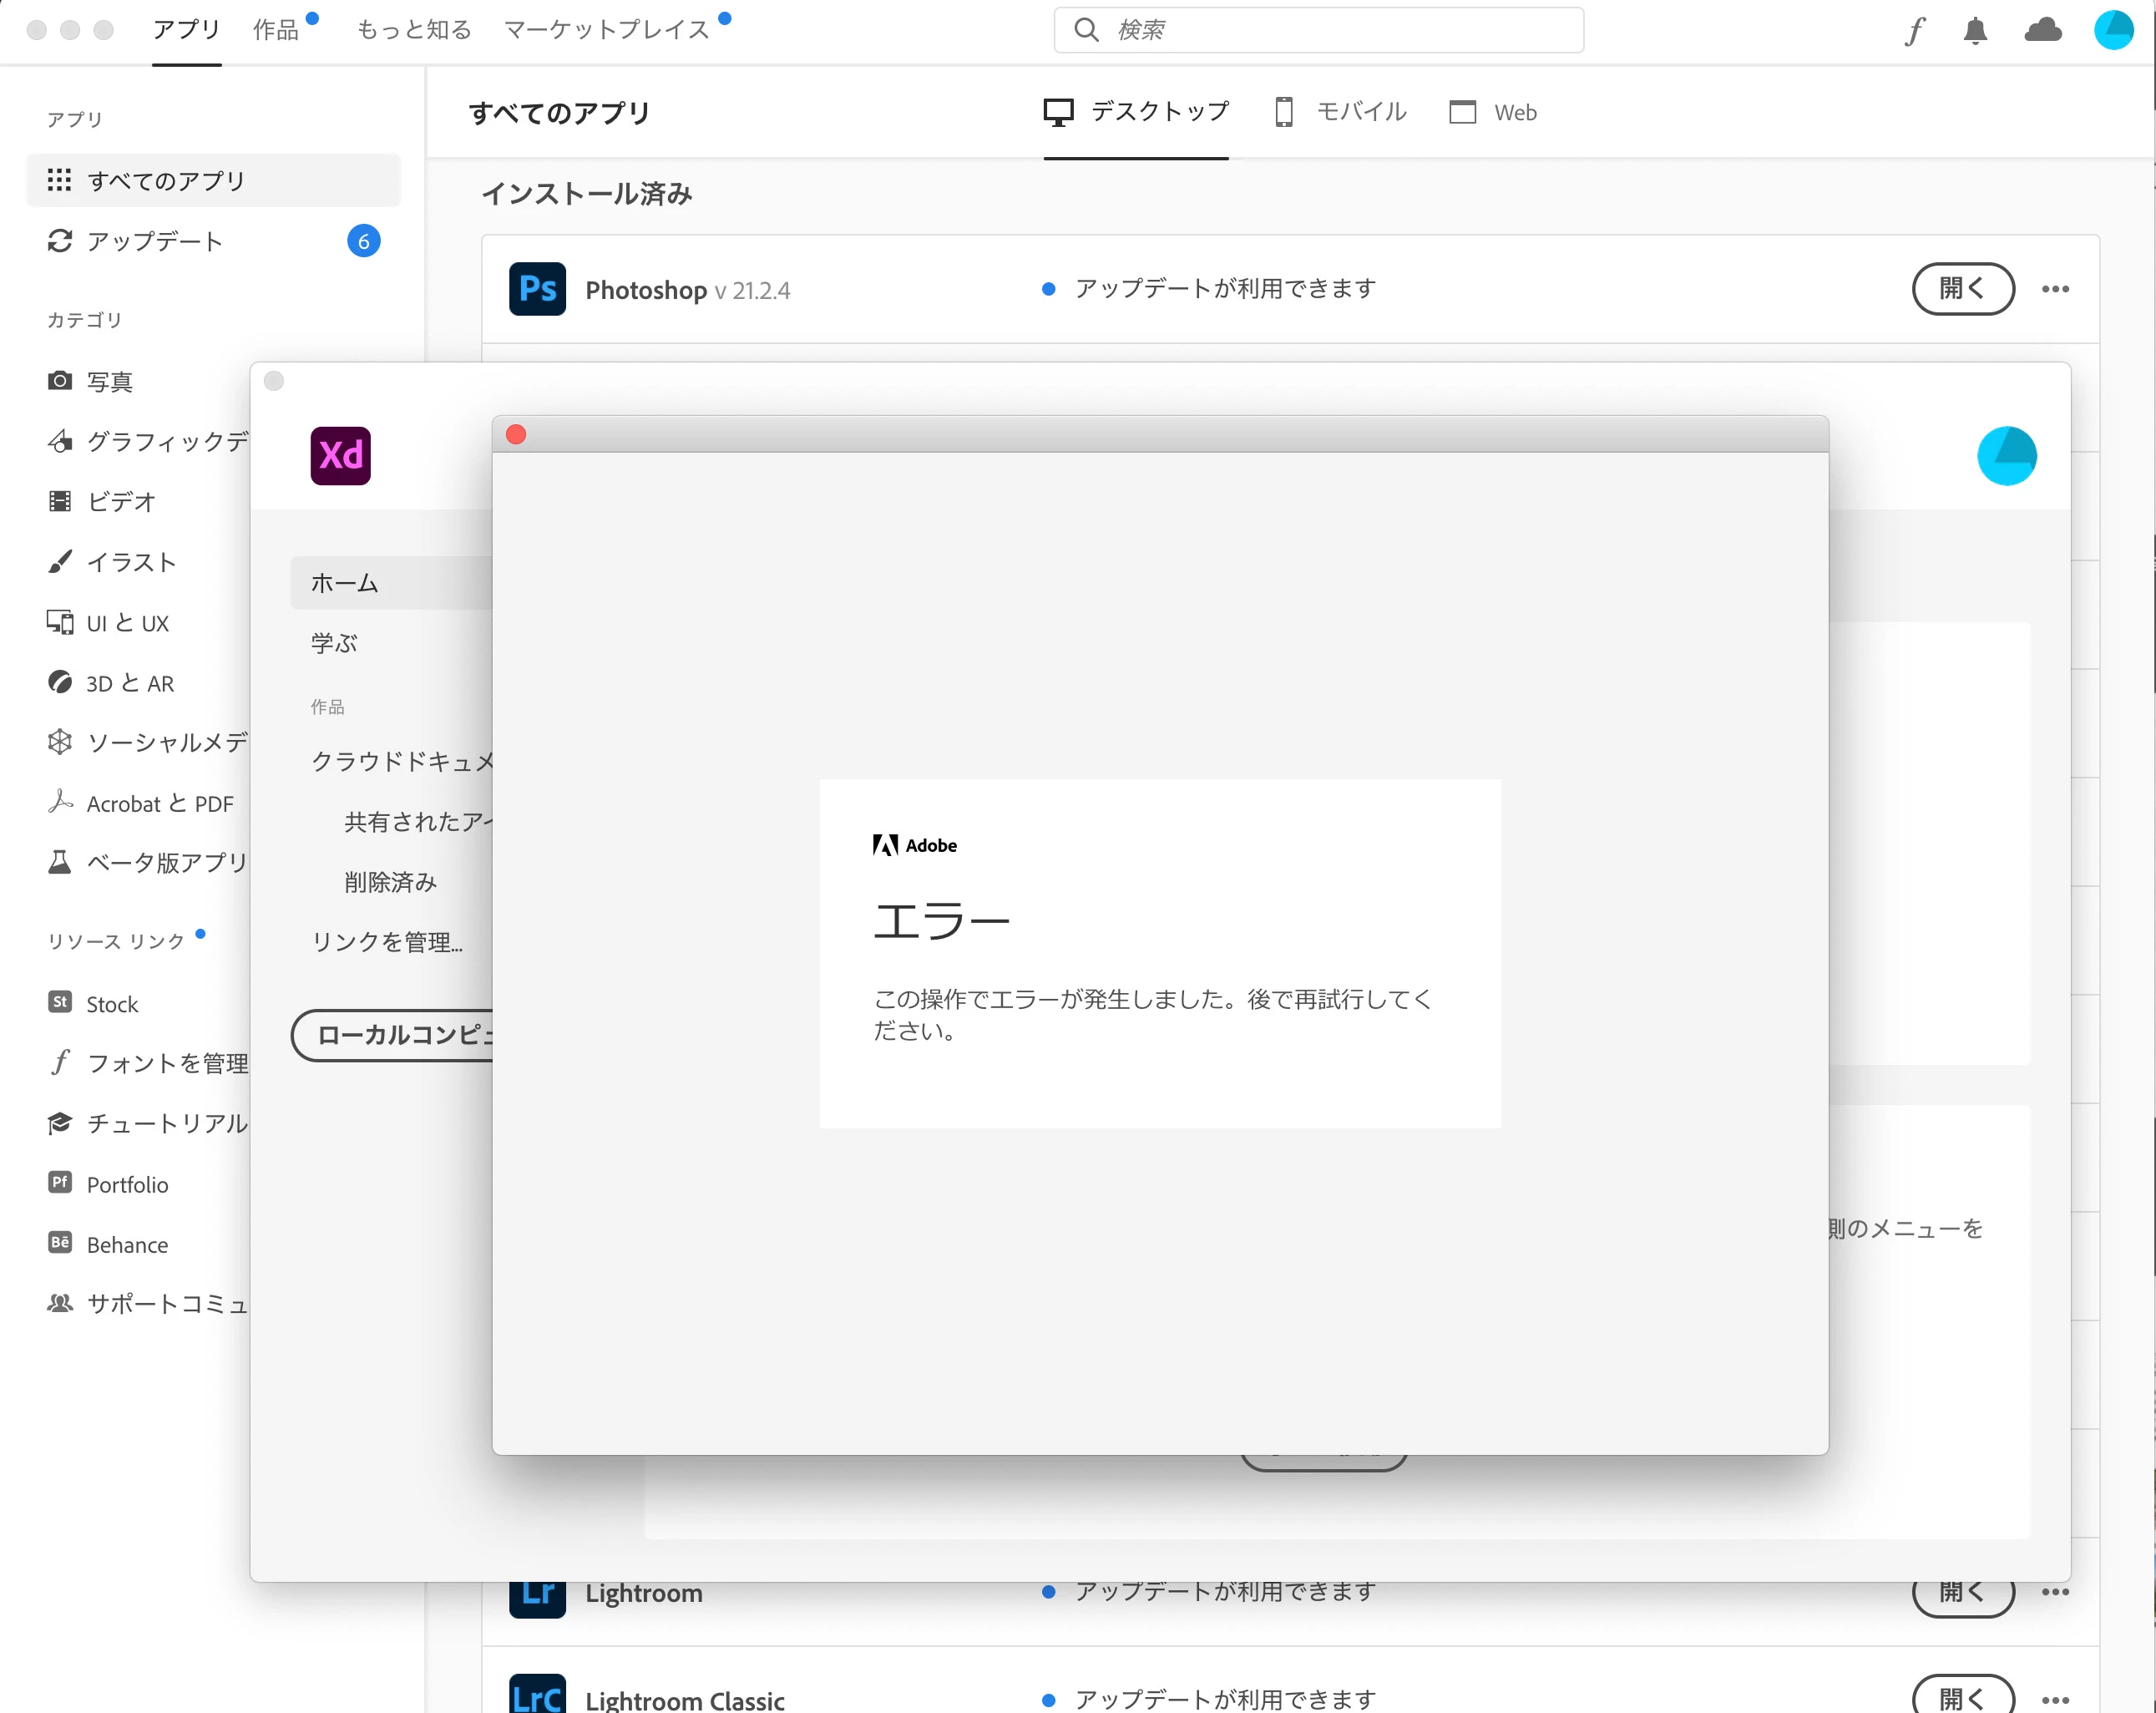Click the fonts icon in top bar
The image size is (2156, 1713).
point(1914,31)
